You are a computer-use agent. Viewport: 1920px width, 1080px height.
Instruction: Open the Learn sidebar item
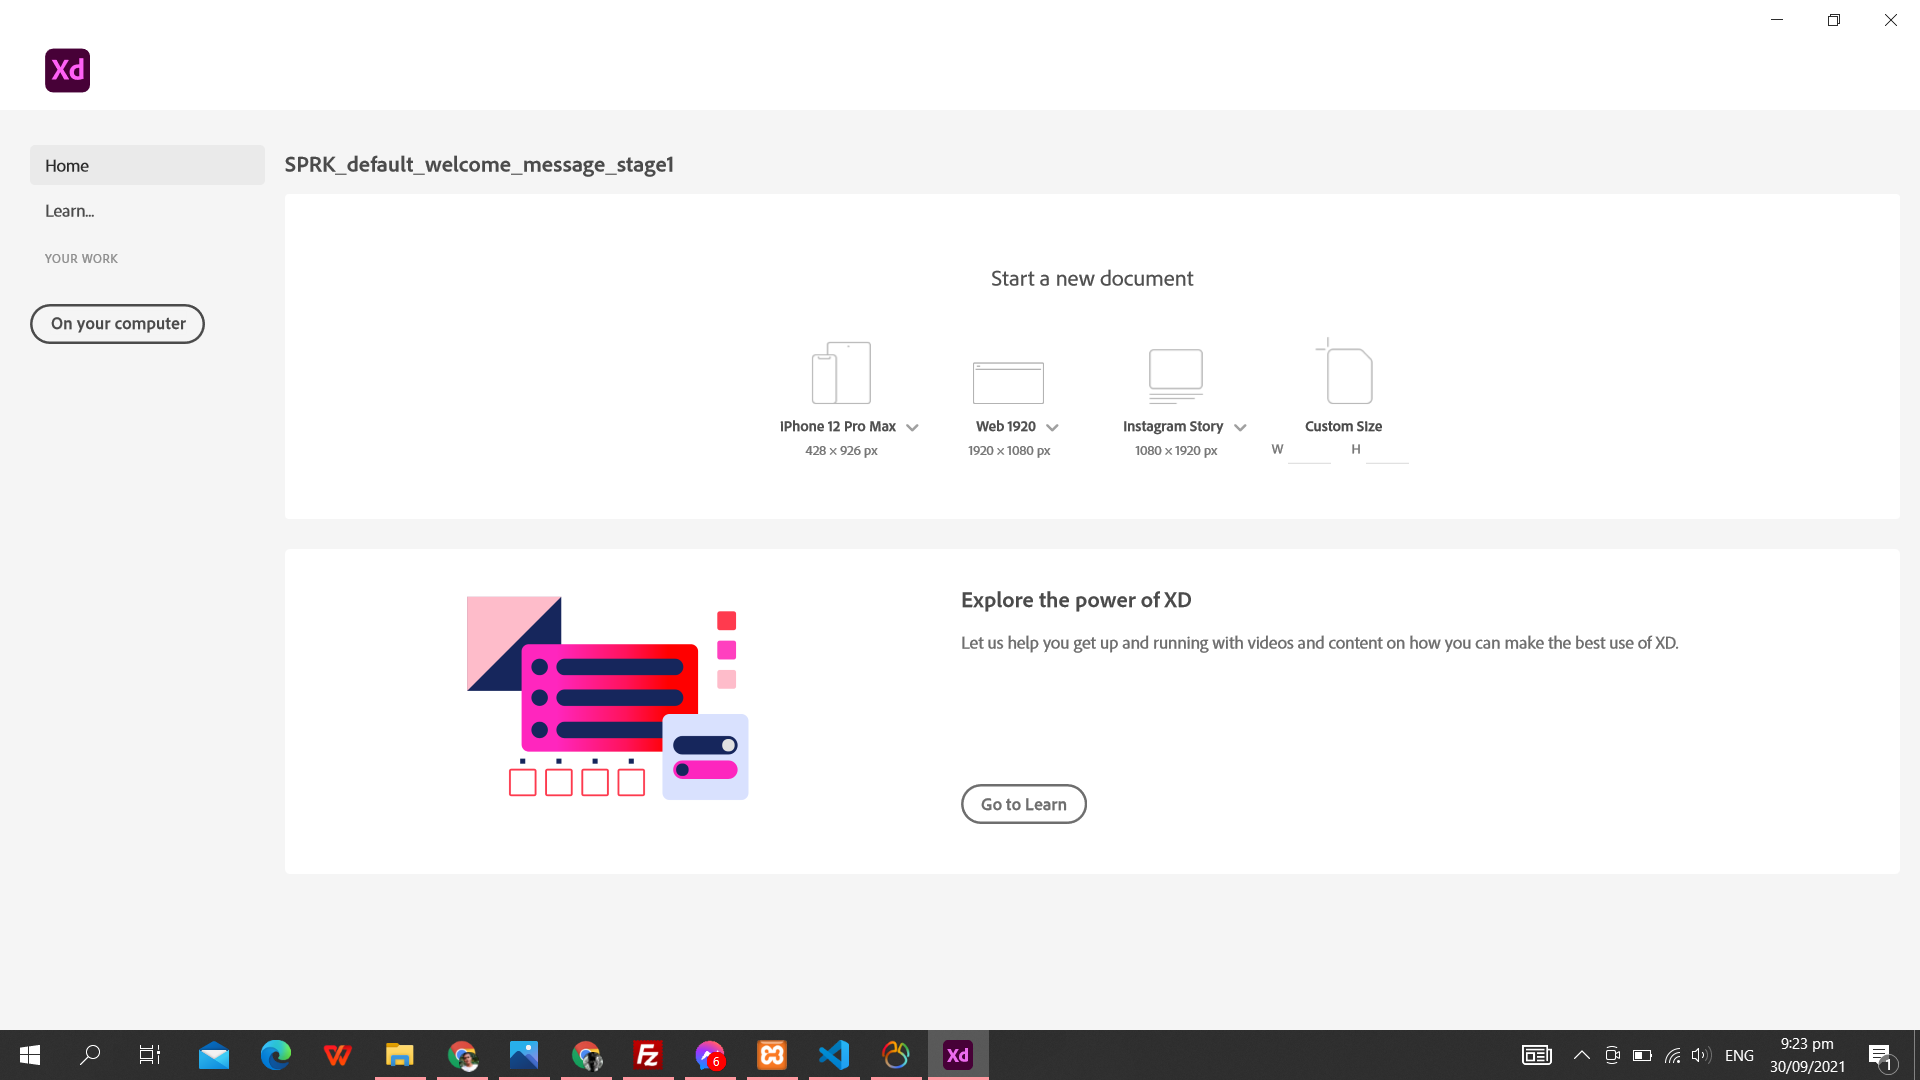pyautogui.click(x=70, y=211)
